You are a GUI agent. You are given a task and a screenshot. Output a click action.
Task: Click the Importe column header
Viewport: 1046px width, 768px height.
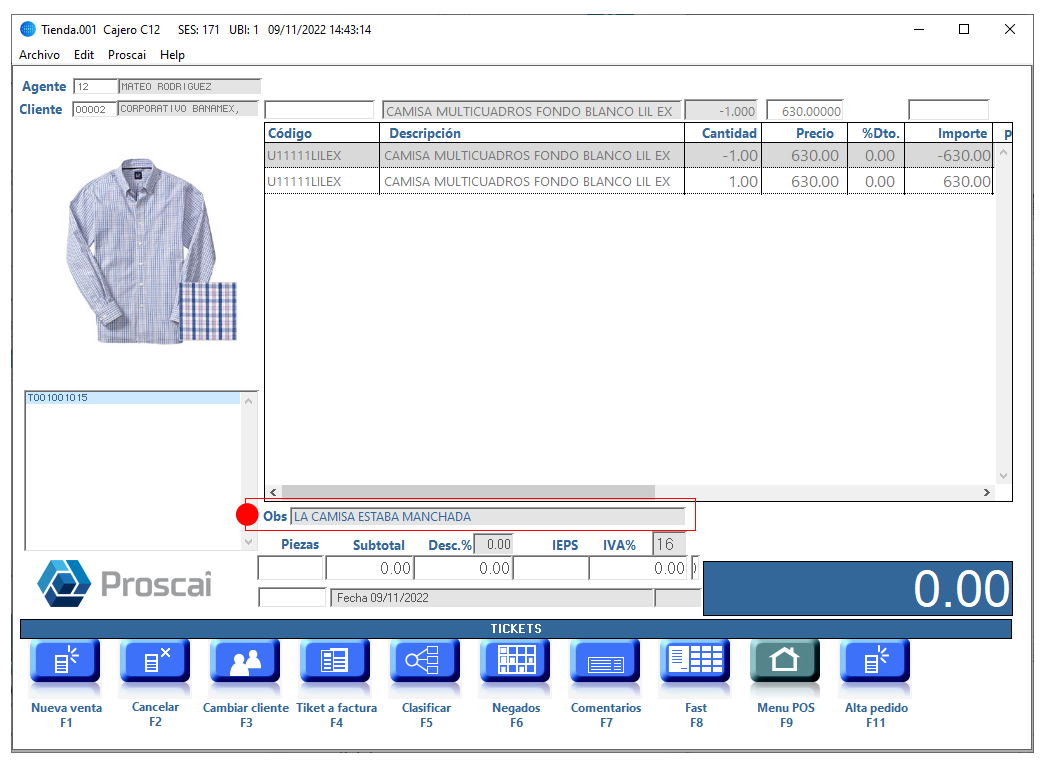point(949,133)
